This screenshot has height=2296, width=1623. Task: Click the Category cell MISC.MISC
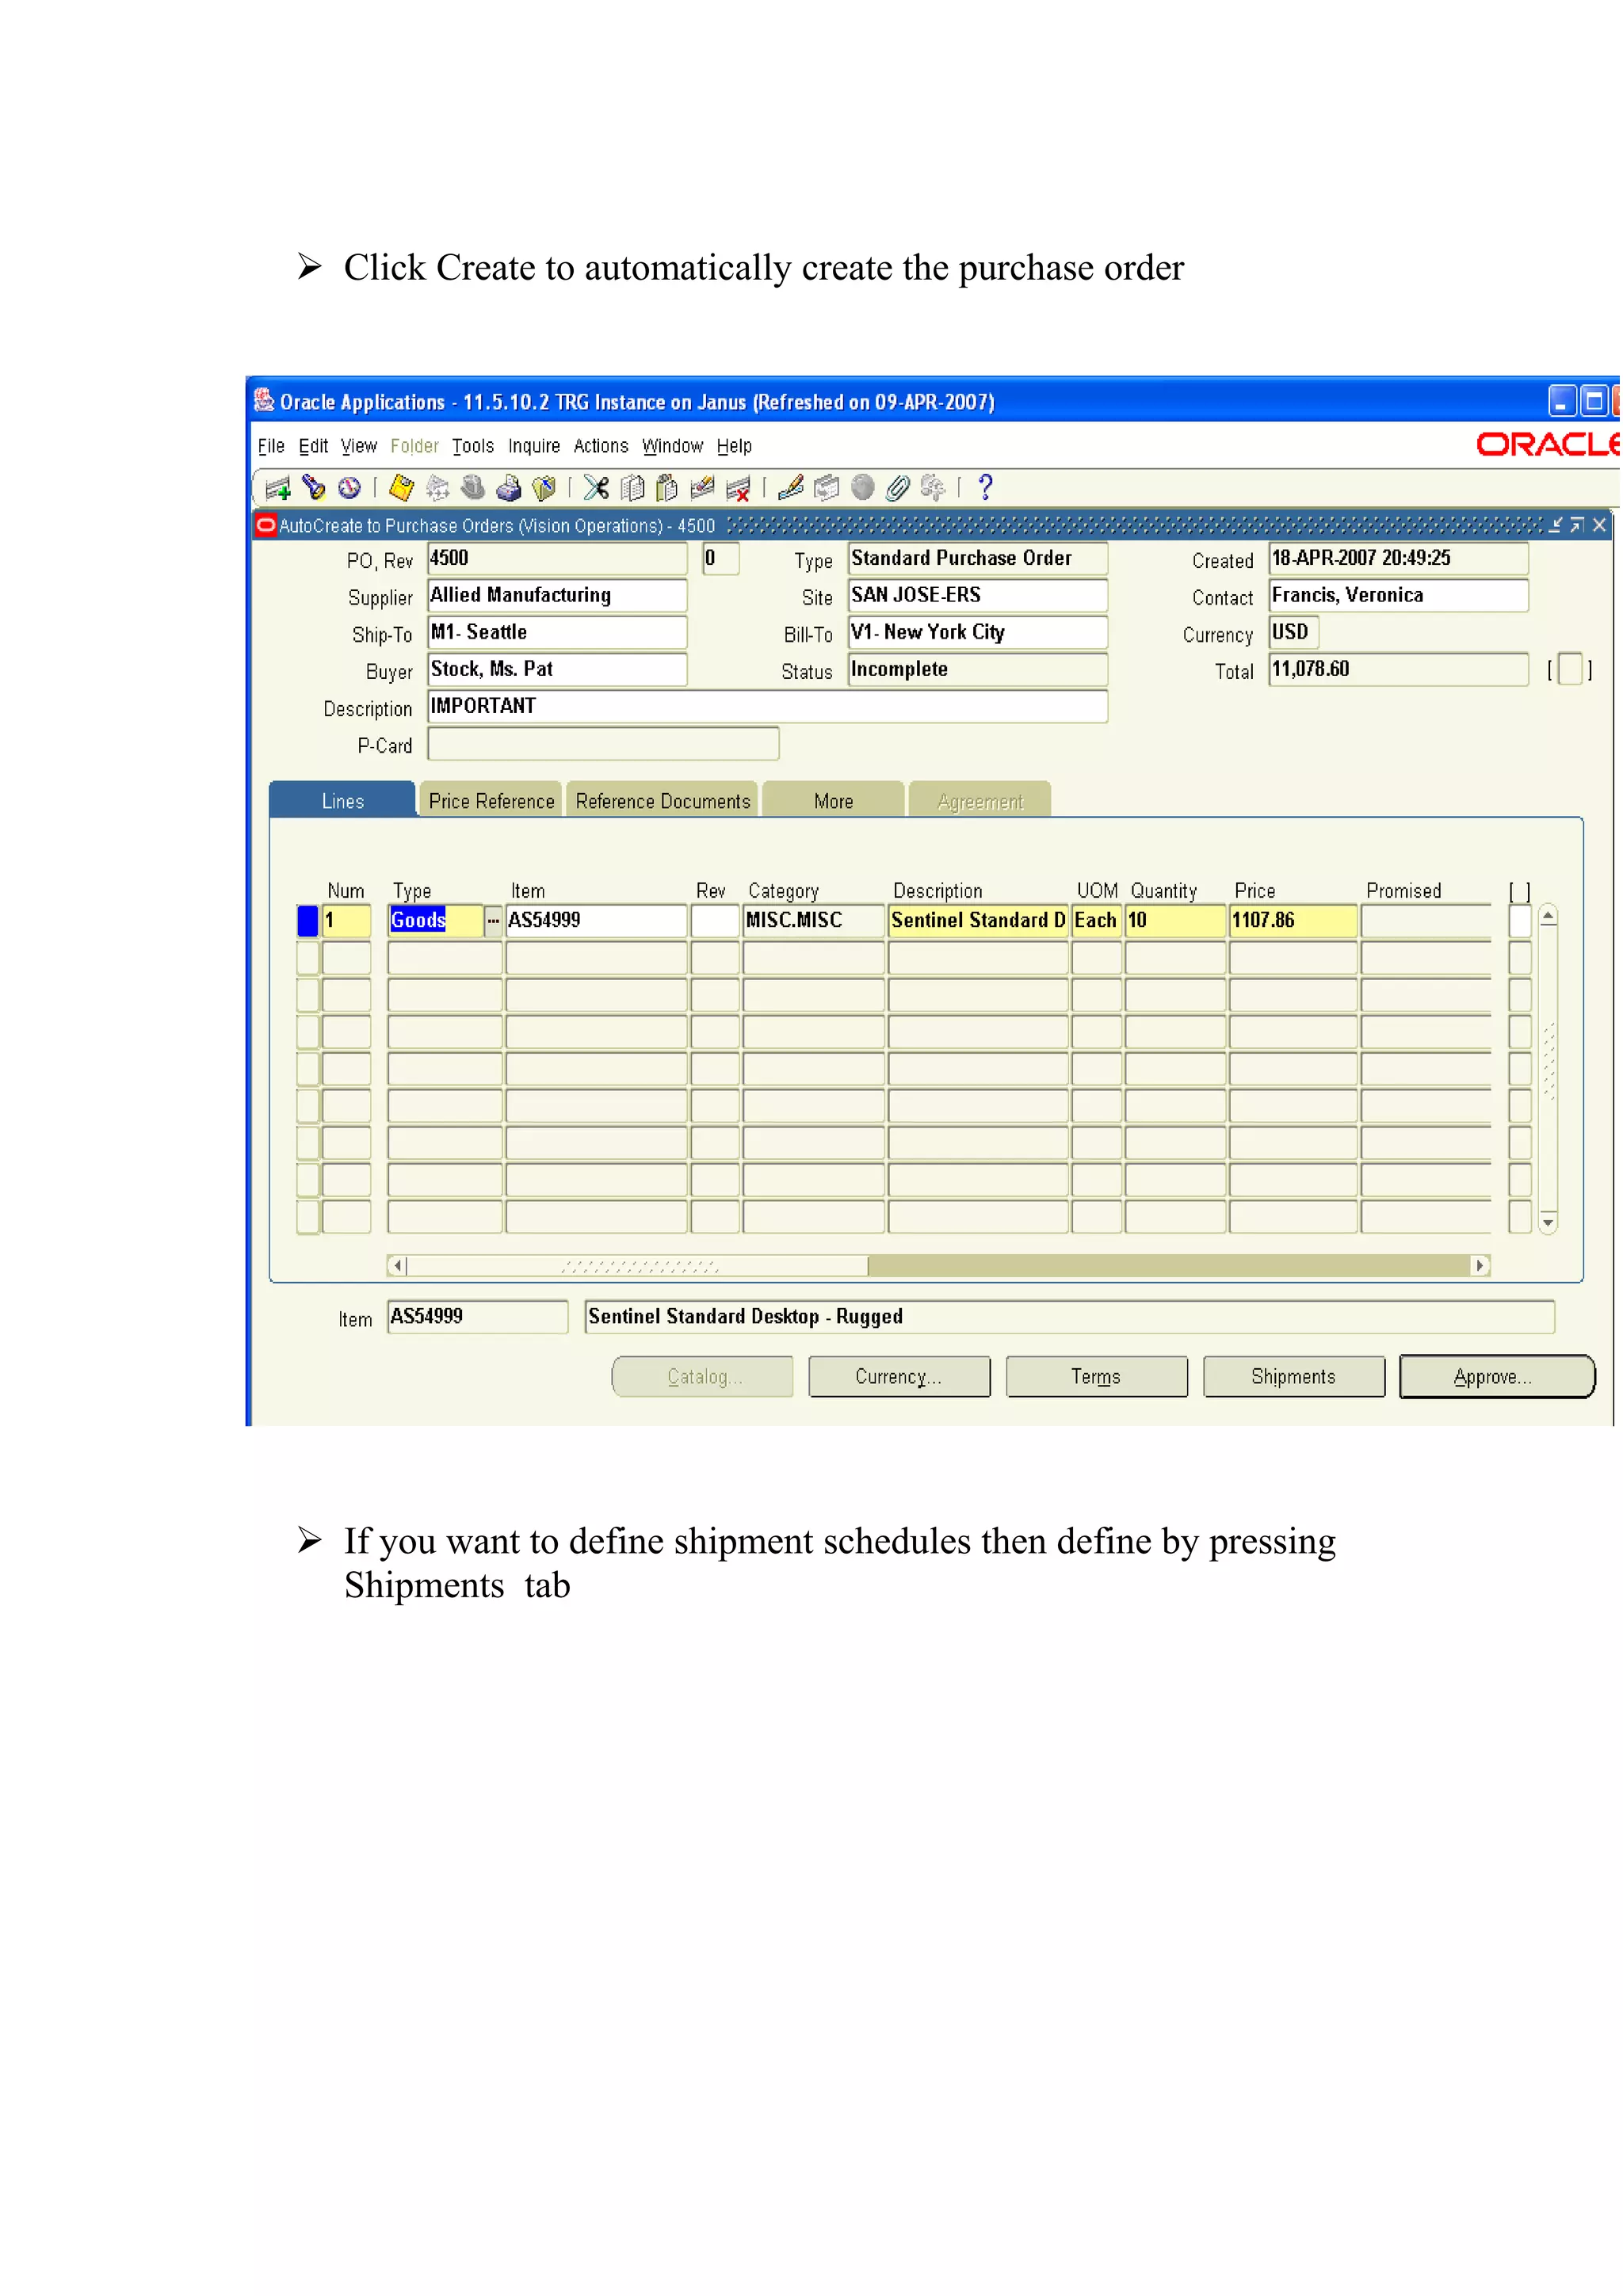pos(814,921)
